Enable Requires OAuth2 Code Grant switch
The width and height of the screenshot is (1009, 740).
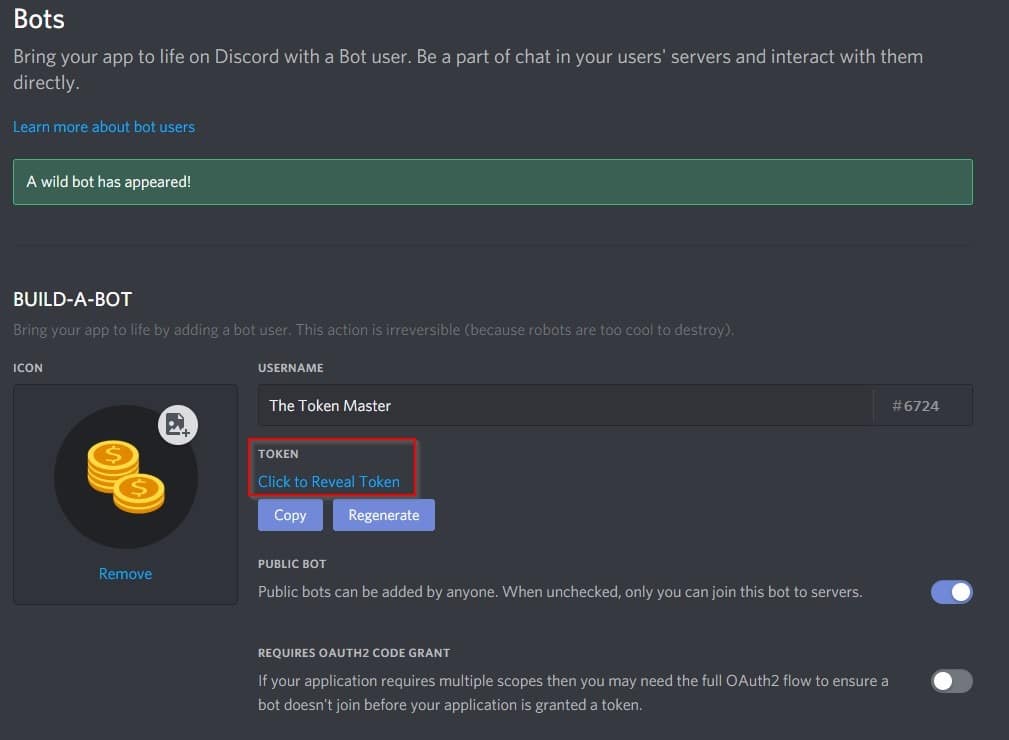pos(951,681)
